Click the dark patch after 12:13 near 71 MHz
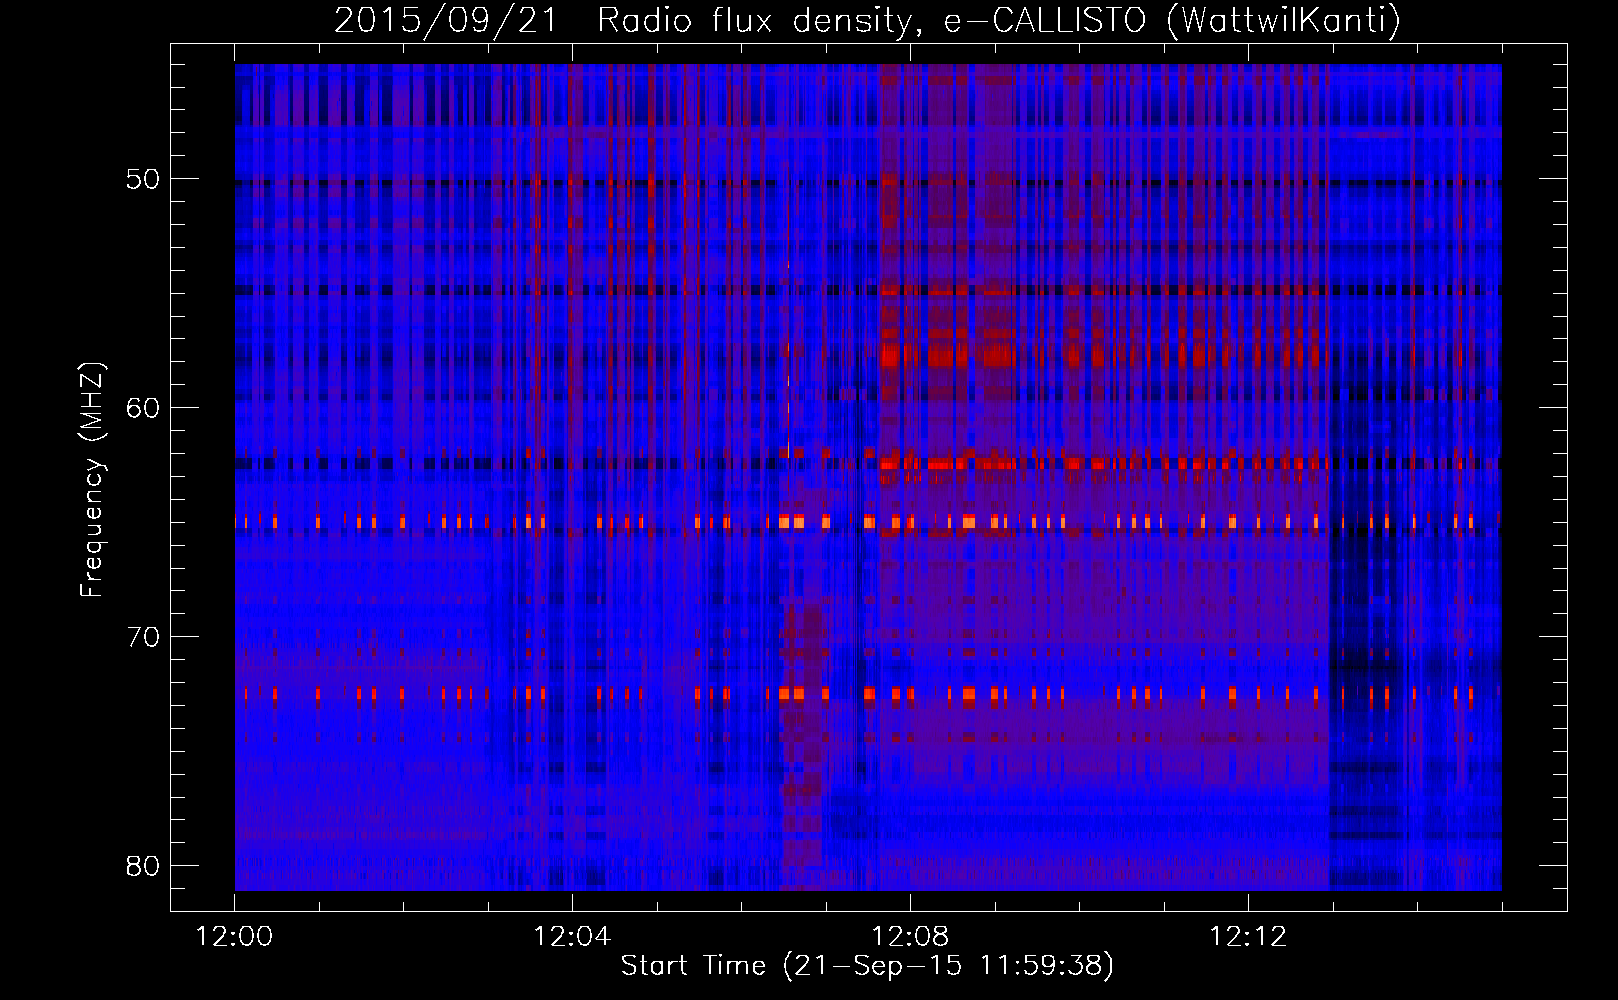1618x1000 pixels. [x=1360, y=662]
